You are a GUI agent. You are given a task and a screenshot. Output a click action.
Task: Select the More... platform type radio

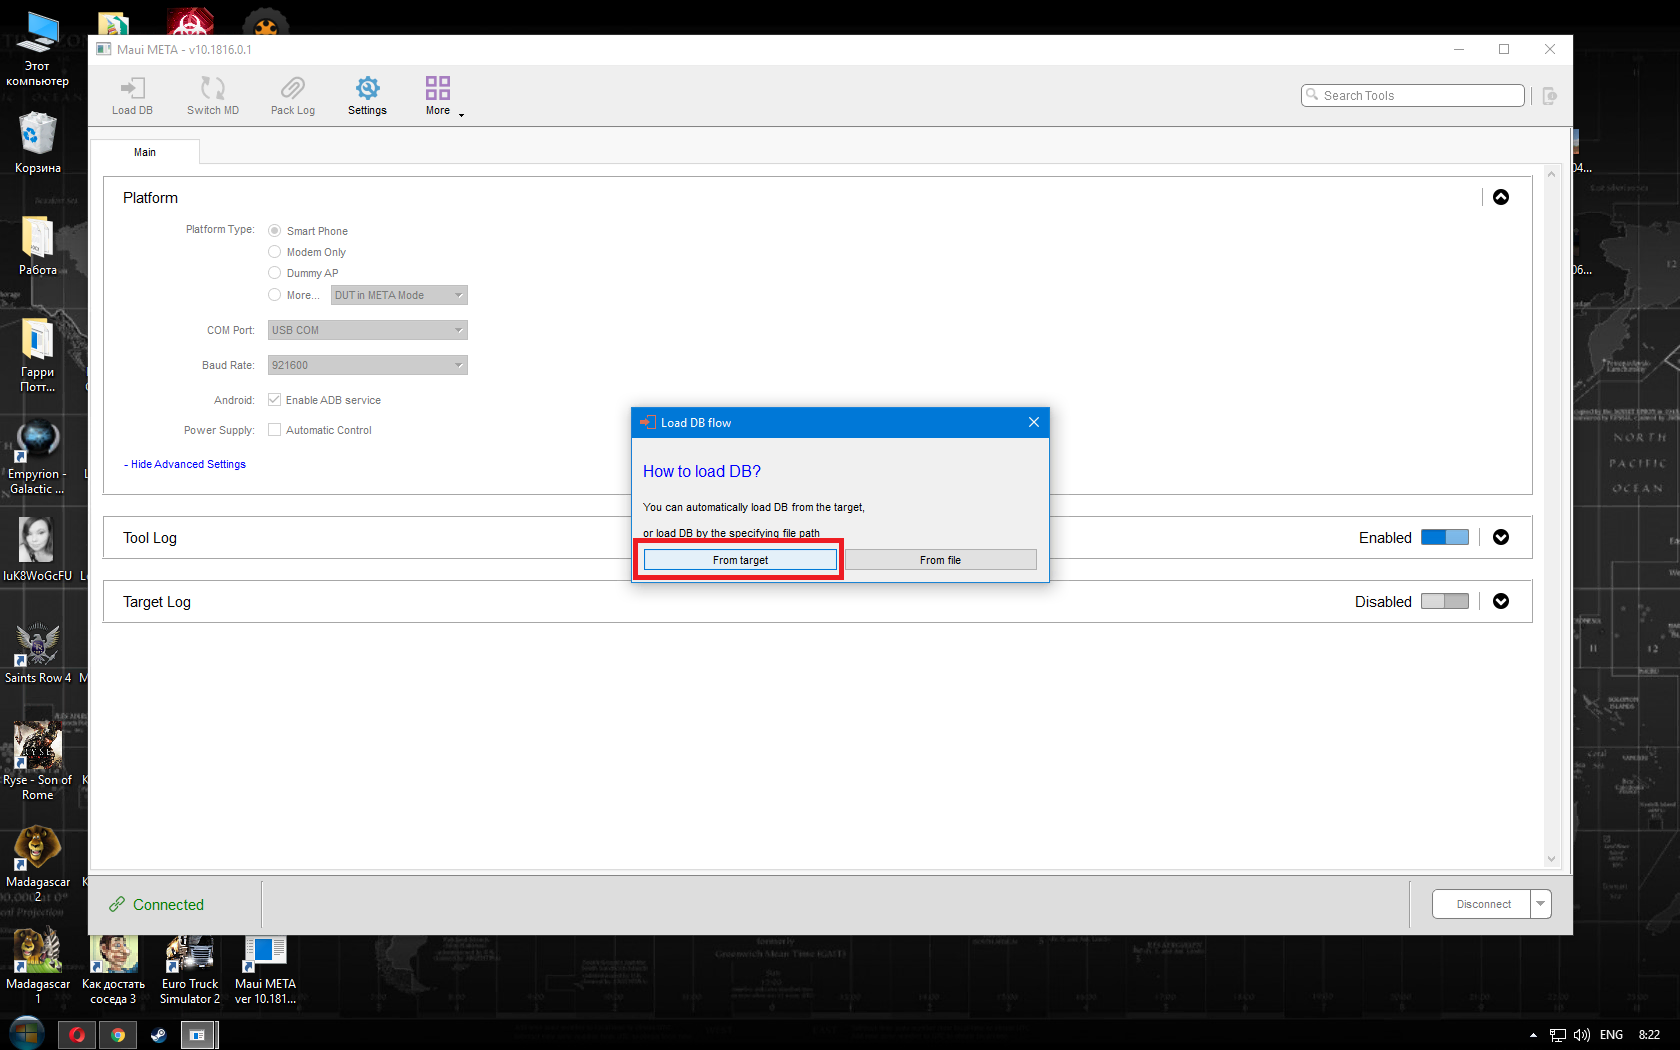(274, 295)
